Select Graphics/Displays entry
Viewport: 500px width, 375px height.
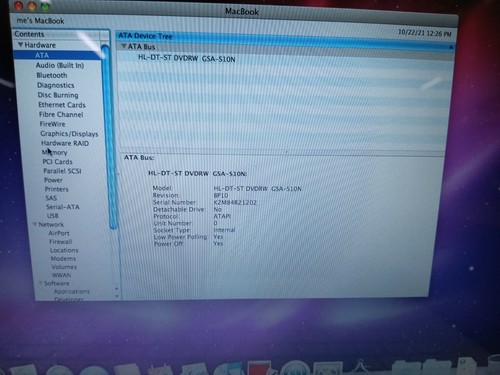point(69,134)
